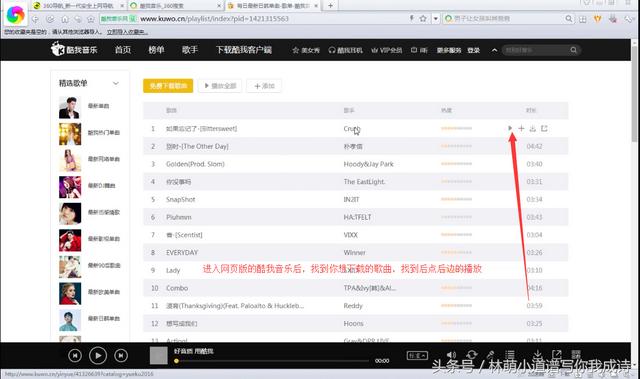Click the yellow free download songs button
Viewport: 640px width, 379px height.
click(x=168, y=86)
